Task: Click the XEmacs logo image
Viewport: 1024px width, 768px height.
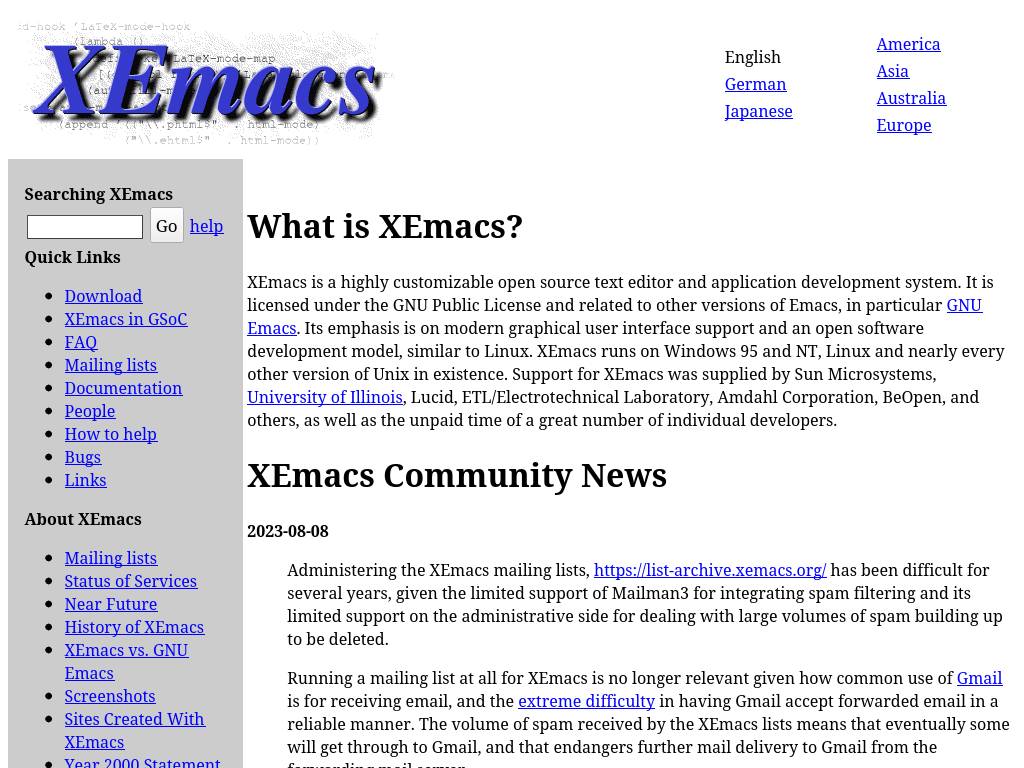Action: click(x=204, y=84)
